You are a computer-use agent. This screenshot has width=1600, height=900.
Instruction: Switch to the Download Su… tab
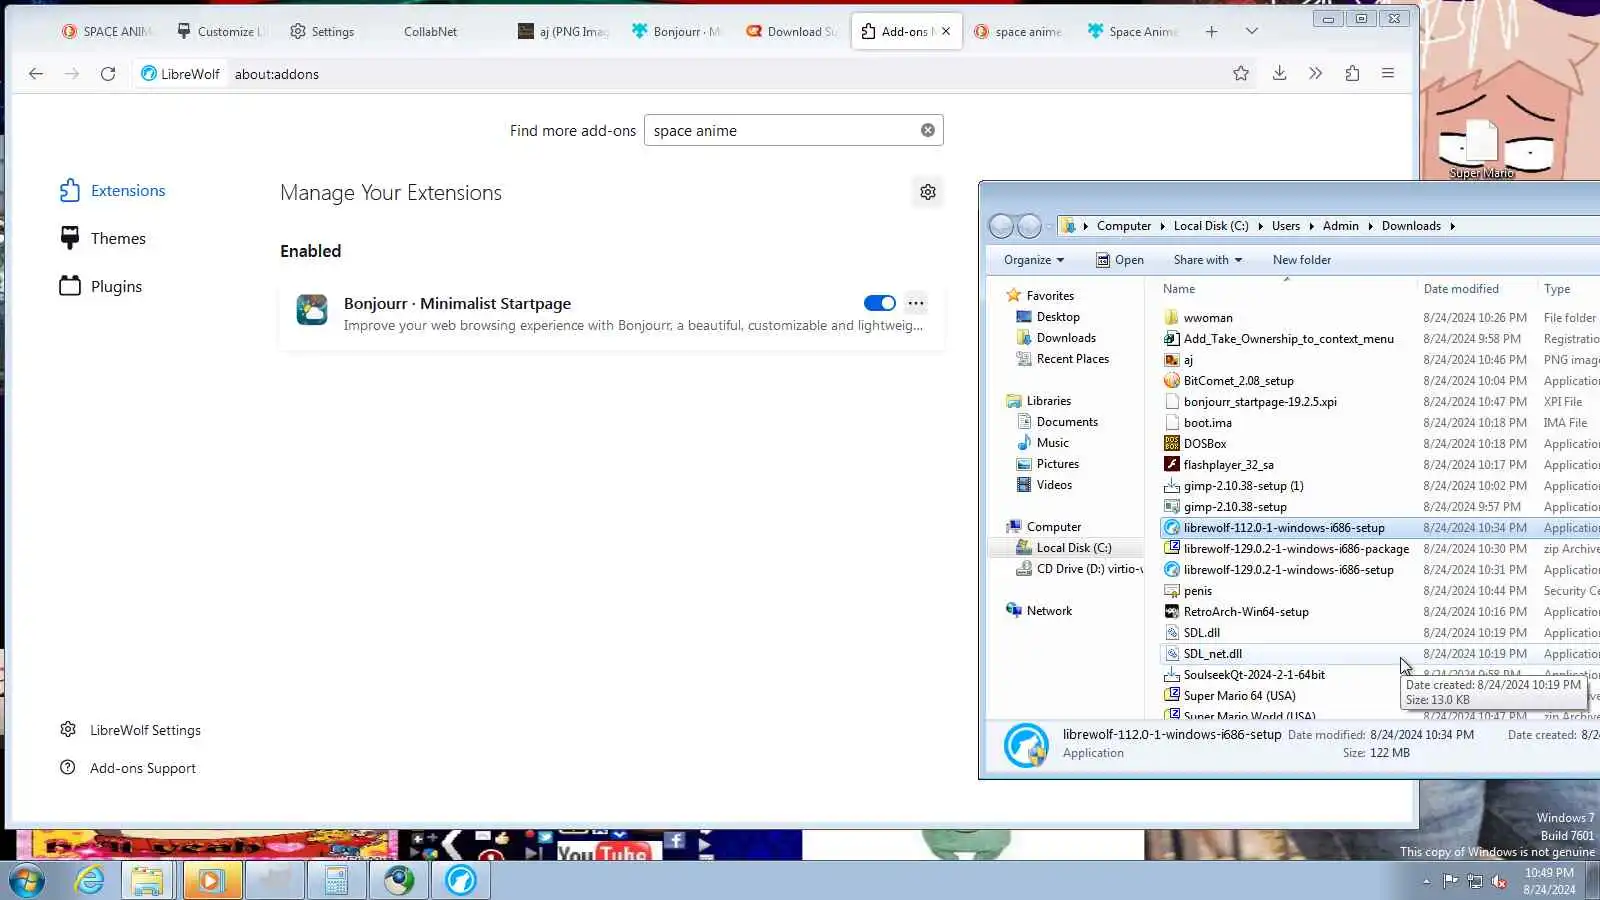[790, 31]
